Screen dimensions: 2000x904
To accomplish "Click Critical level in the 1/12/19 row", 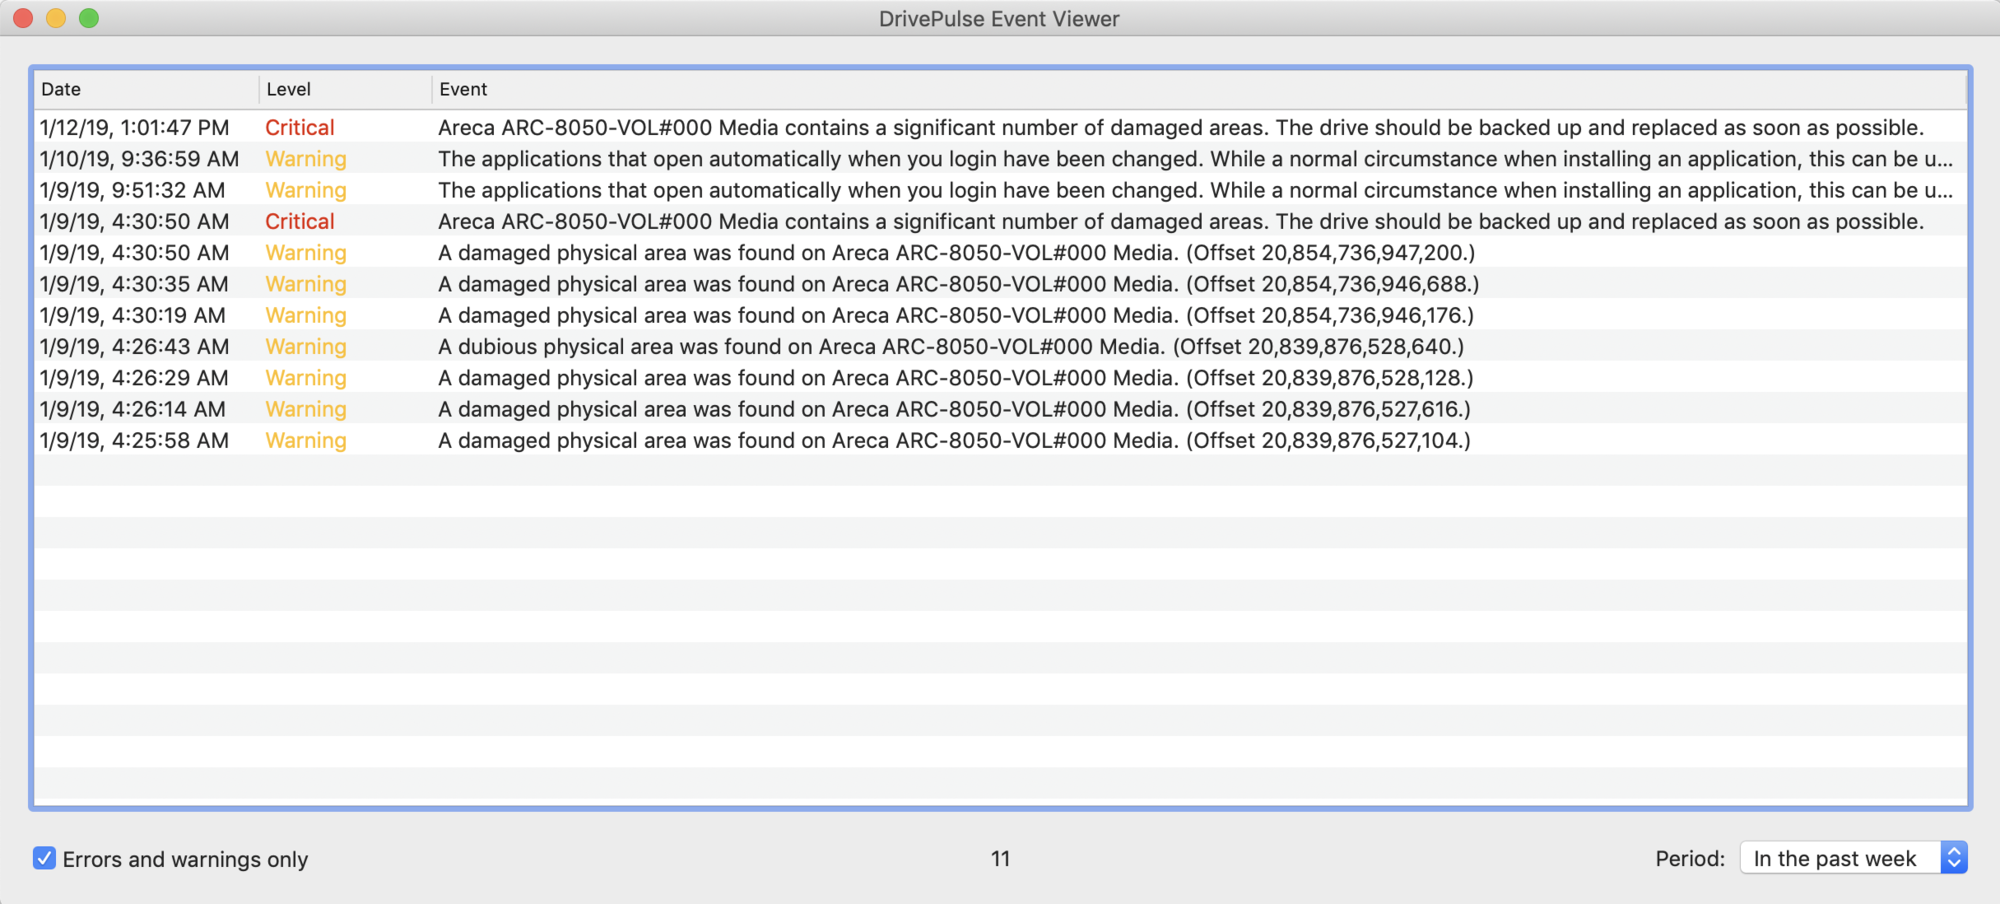I will pos(300,128).
